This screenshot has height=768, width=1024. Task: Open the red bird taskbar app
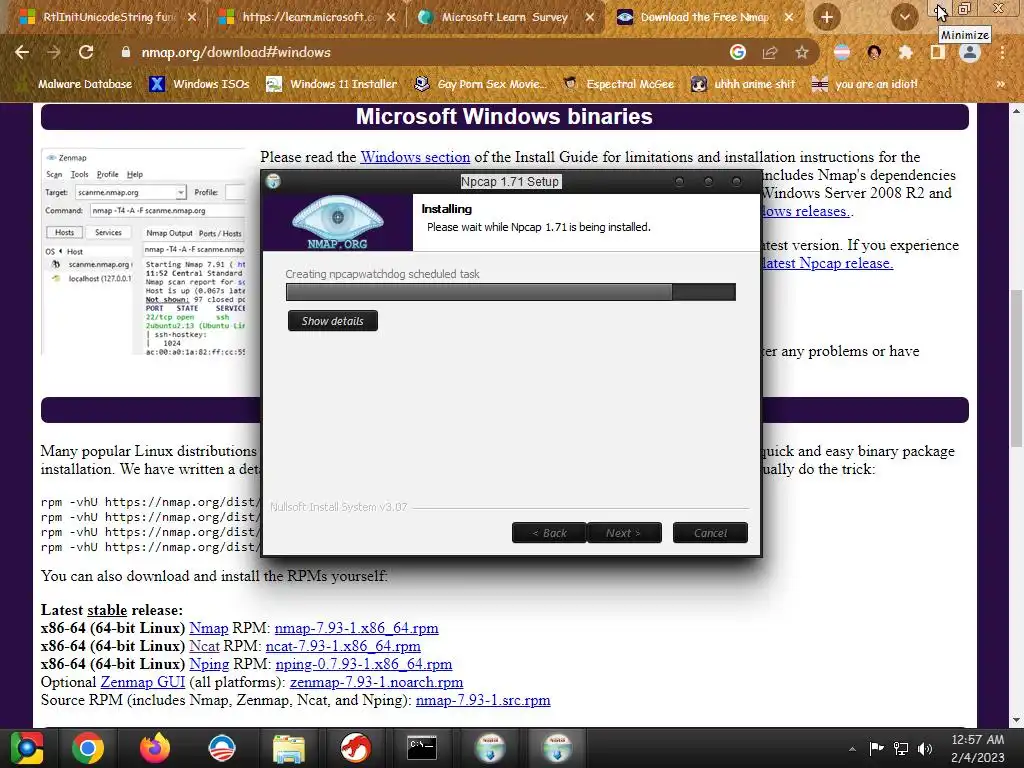(355, 748)
